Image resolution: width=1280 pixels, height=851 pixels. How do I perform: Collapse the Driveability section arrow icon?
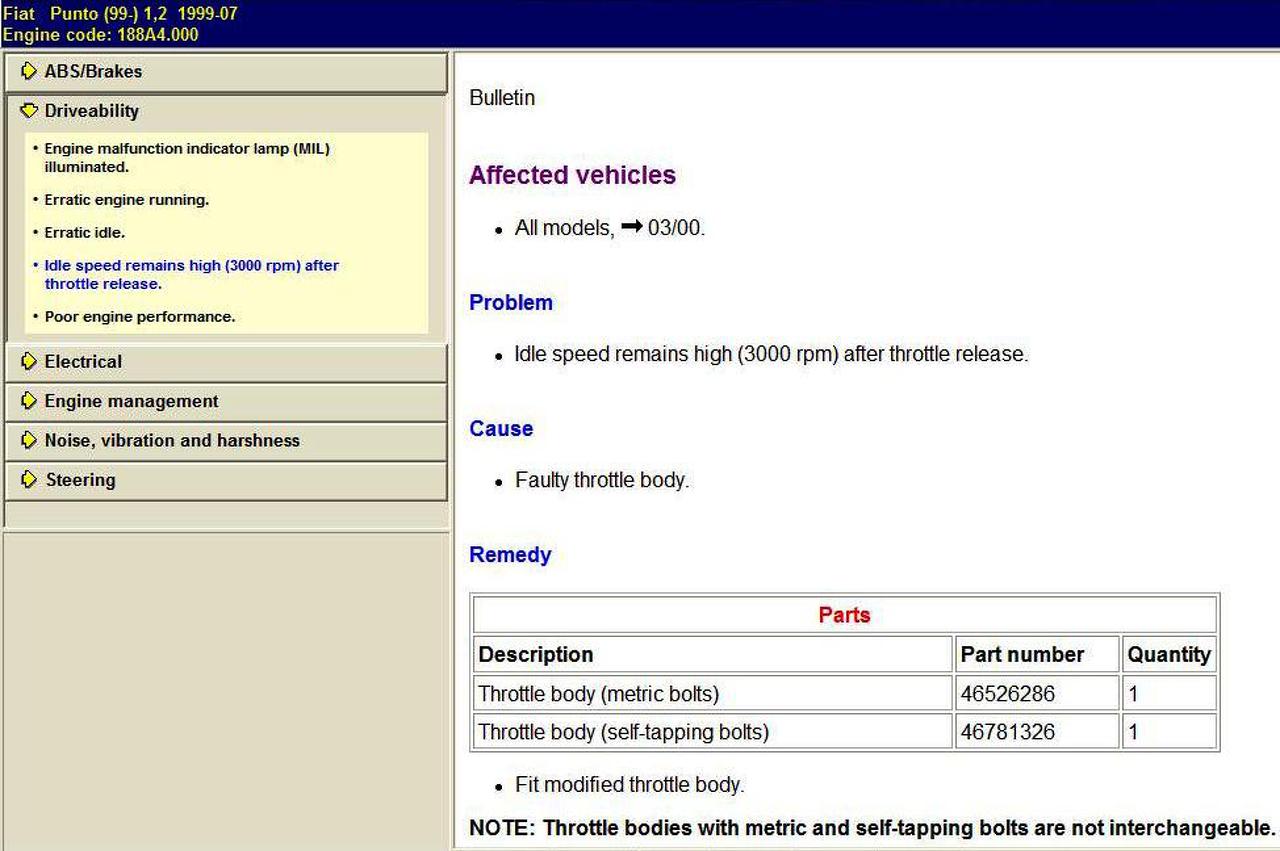point(29,111)
